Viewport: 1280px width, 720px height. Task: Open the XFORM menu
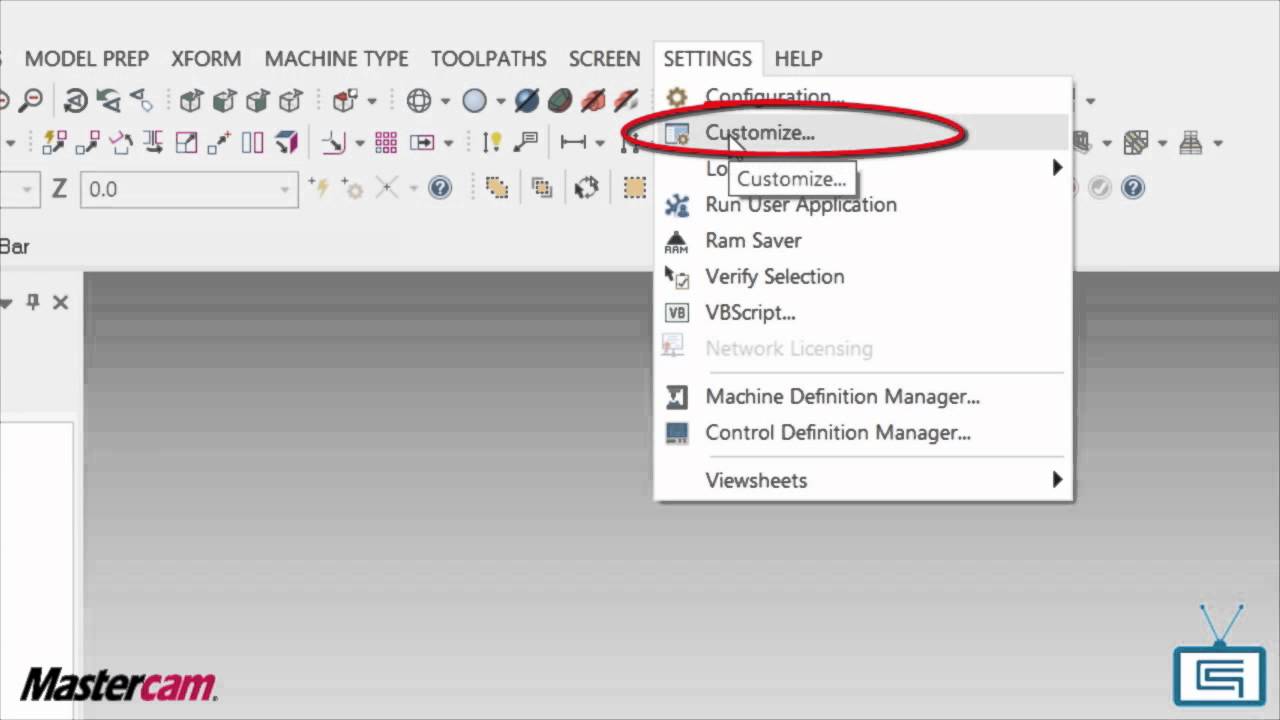pyautogui.click(x=206, y=59)
